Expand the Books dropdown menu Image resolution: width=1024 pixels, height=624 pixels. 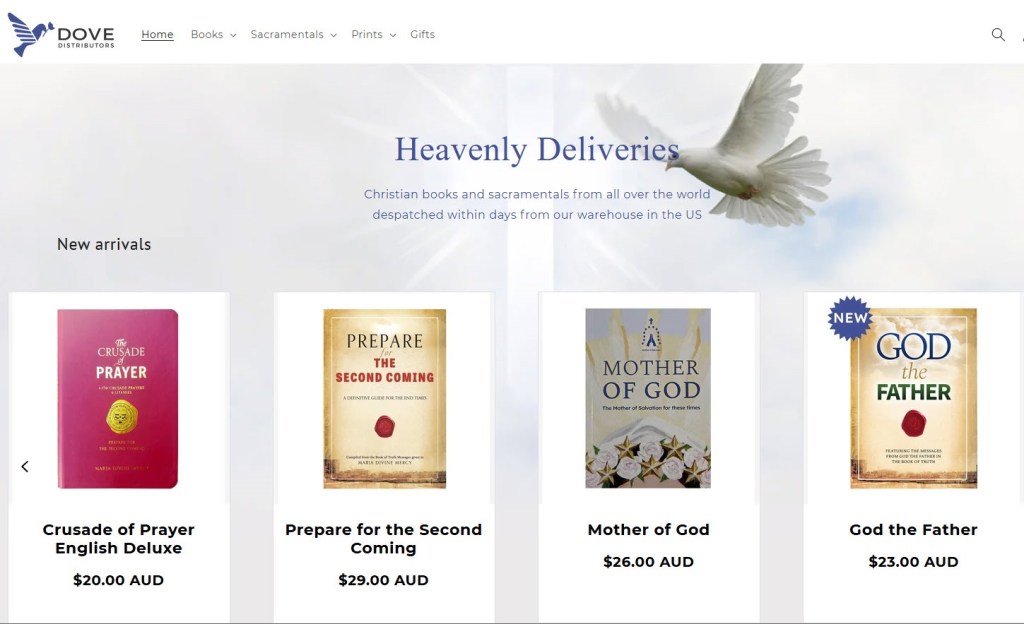point(214,35)
